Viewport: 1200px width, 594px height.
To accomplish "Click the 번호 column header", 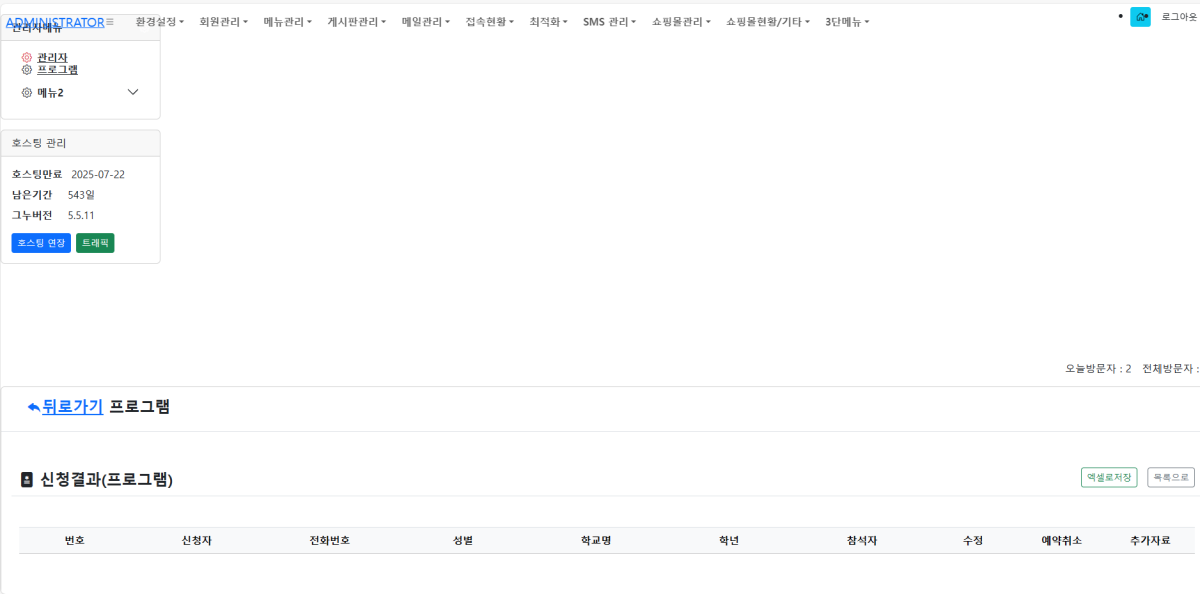I will [x=75, y=540].
